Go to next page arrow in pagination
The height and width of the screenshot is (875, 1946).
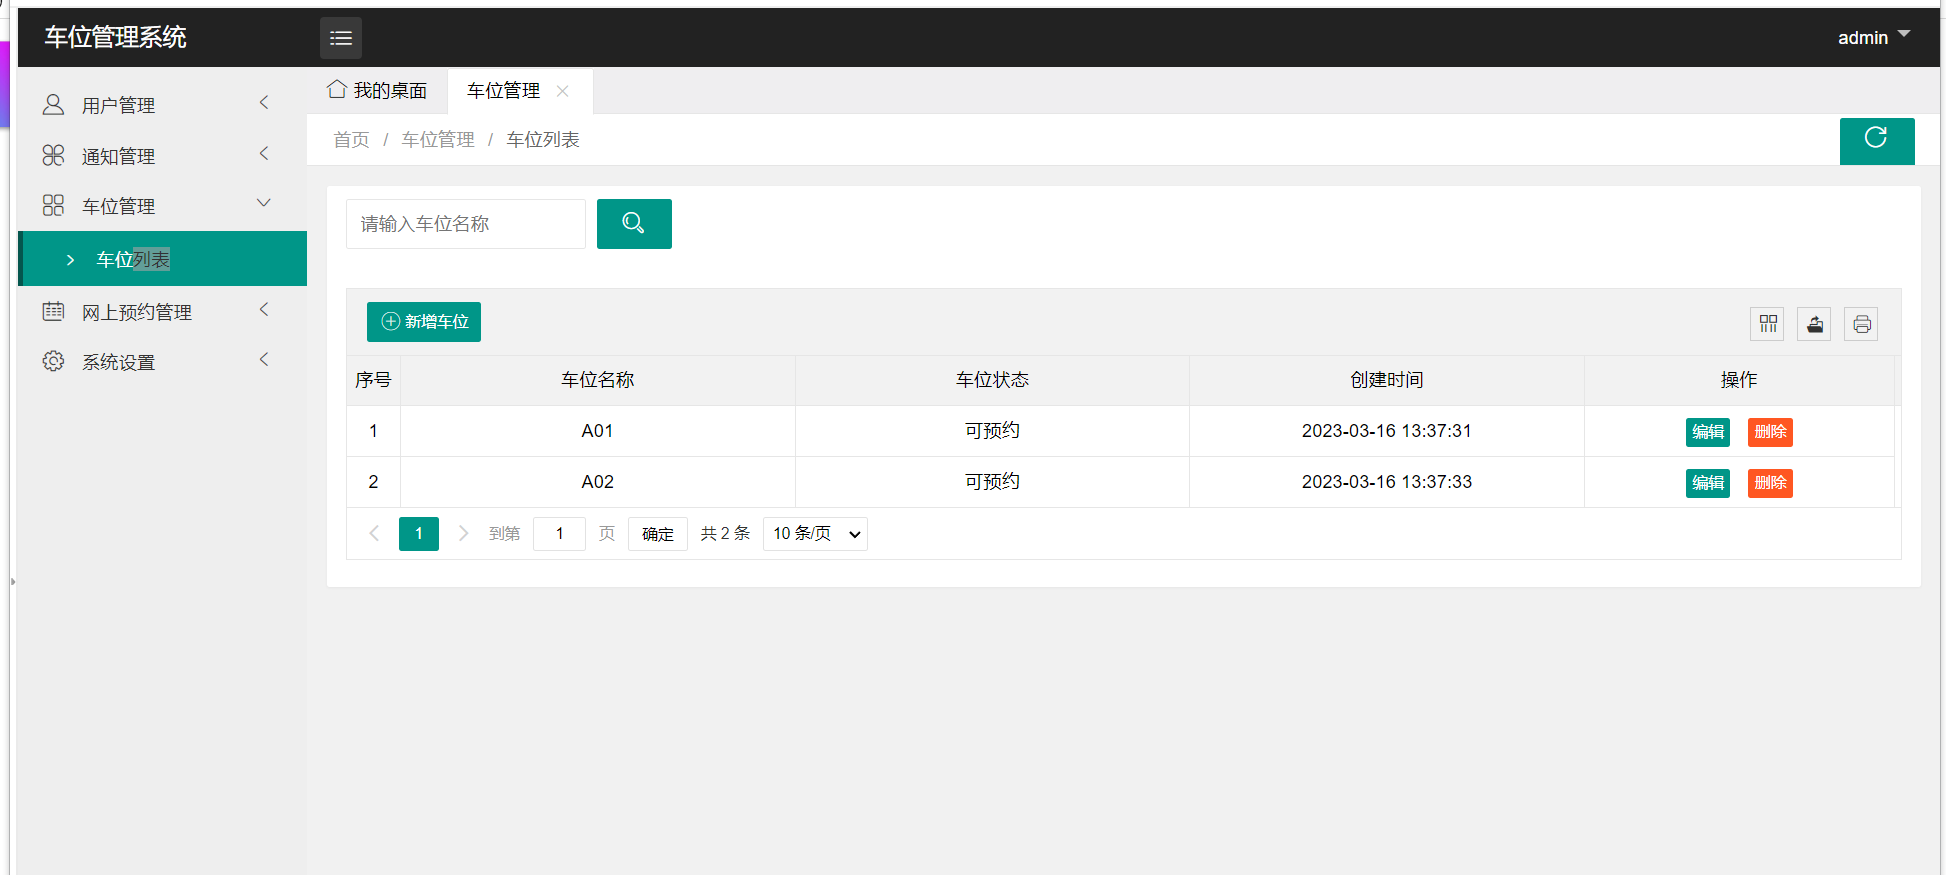click(463, 534)
